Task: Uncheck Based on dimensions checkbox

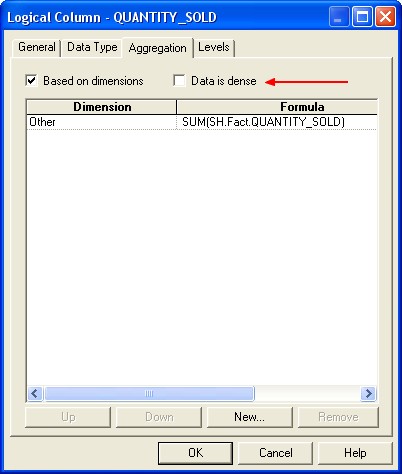Action: [31, 81]
